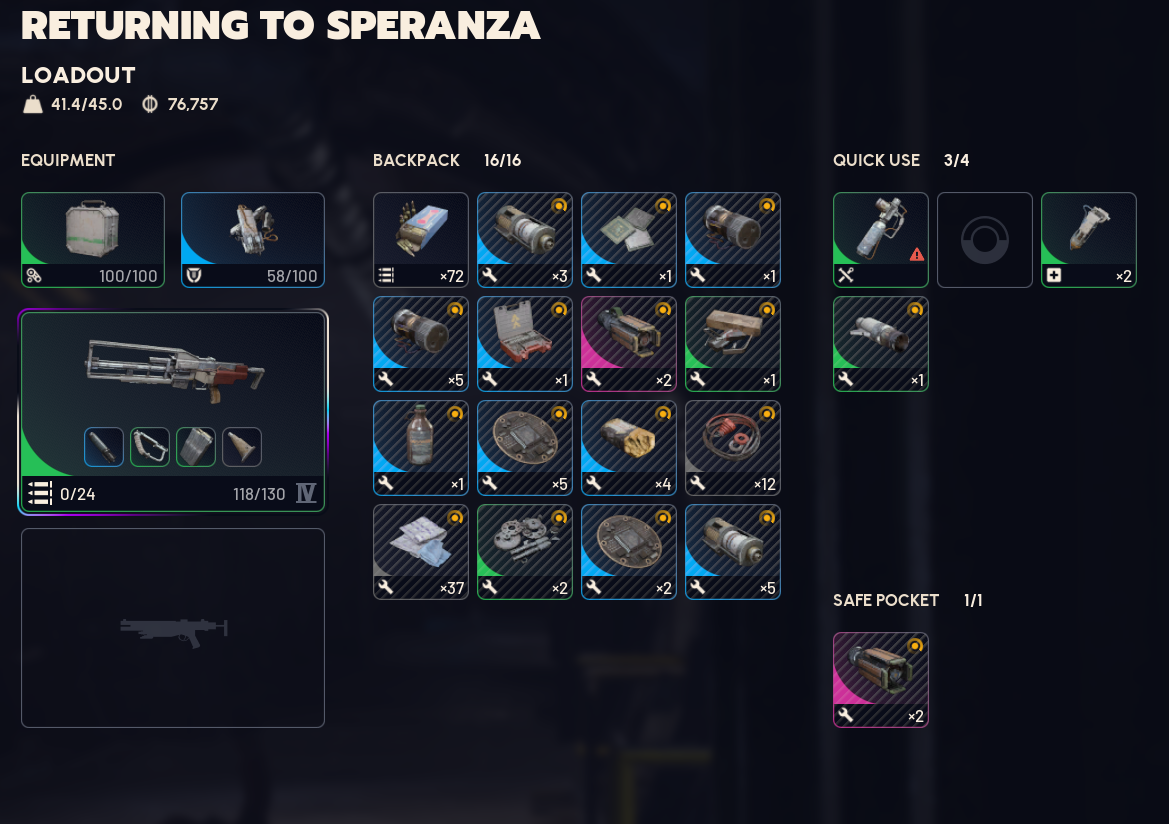Choose the circuit chips item in backpack

pyautogui.click(x=628, y=239)
